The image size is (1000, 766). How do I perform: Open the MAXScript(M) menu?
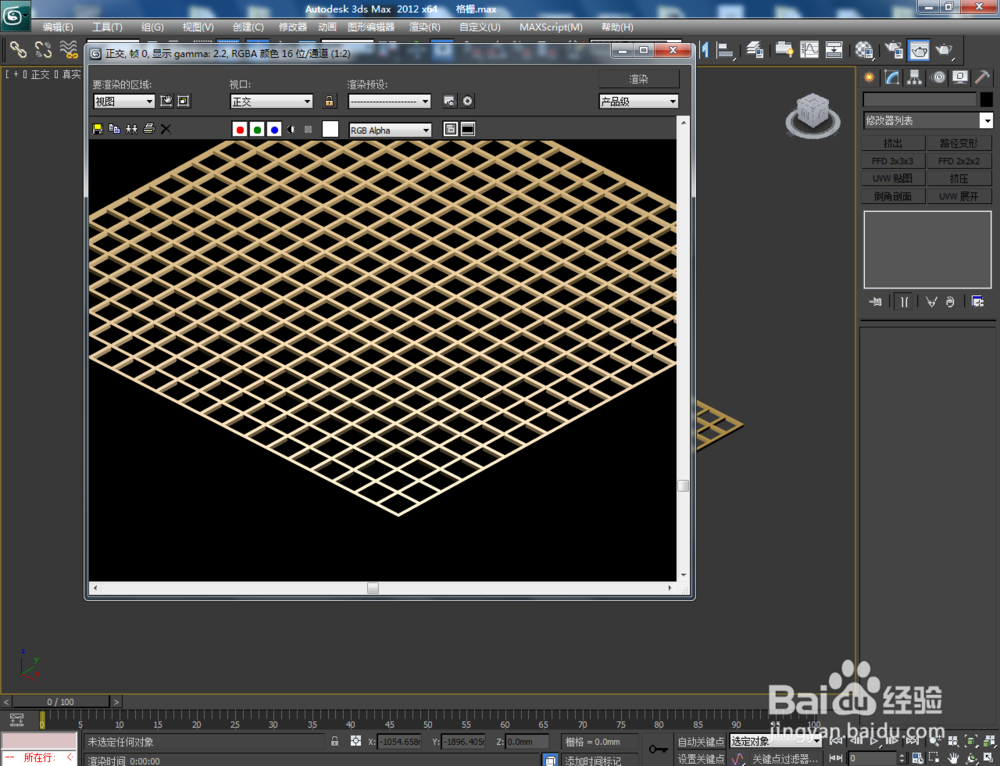[551, 27]
